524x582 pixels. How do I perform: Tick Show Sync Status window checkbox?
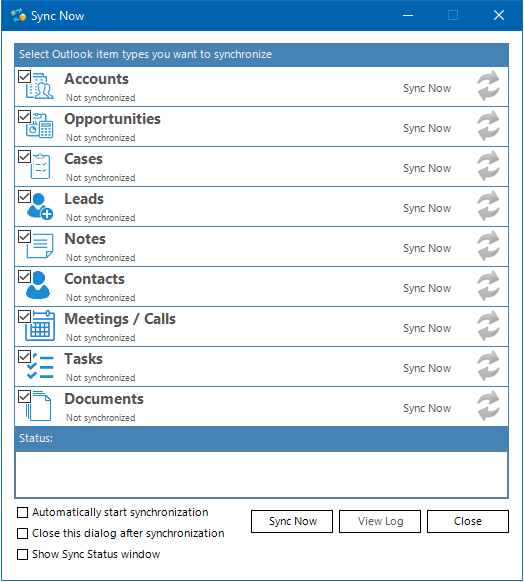[23, 555]
